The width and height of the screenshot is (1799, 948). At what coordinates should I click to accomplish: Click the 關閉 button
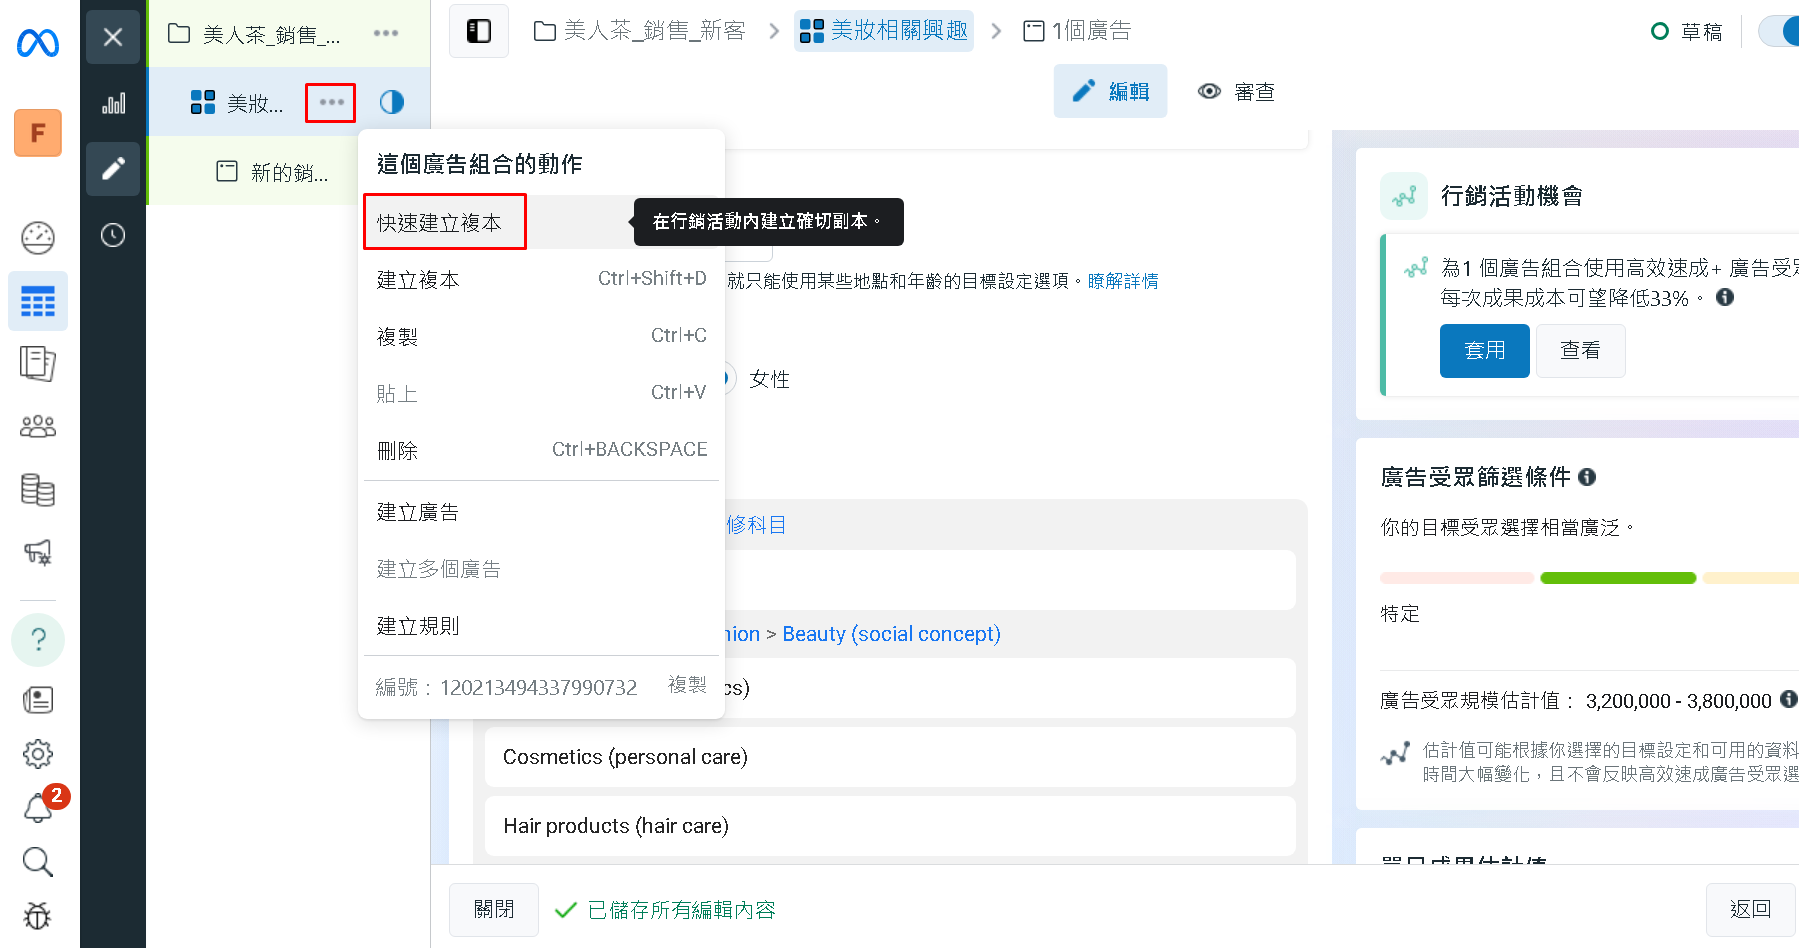(x=494, y=909)
